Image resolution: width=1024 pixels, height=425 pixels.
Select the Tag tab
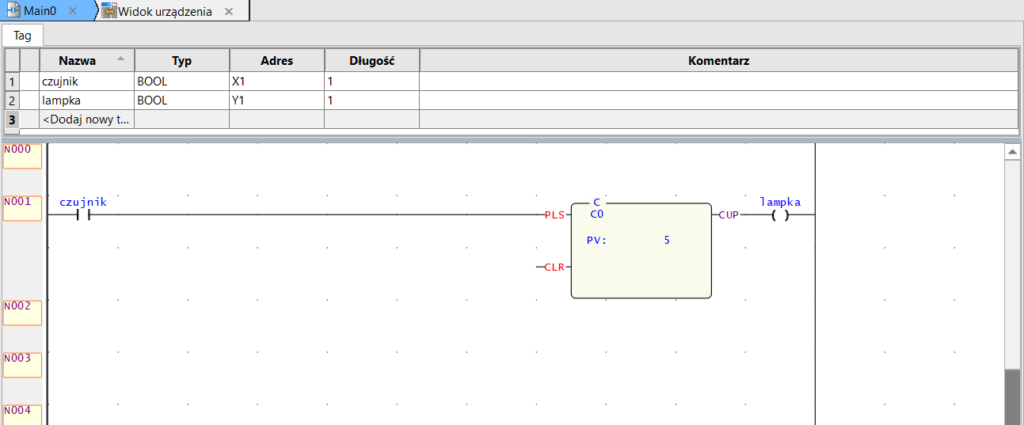(22, 36)
